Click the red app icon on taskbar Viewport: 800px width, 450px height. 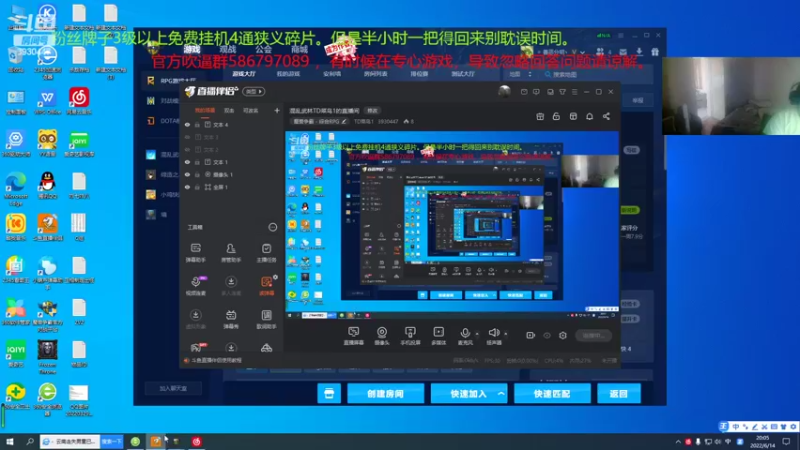coord(196,441)
